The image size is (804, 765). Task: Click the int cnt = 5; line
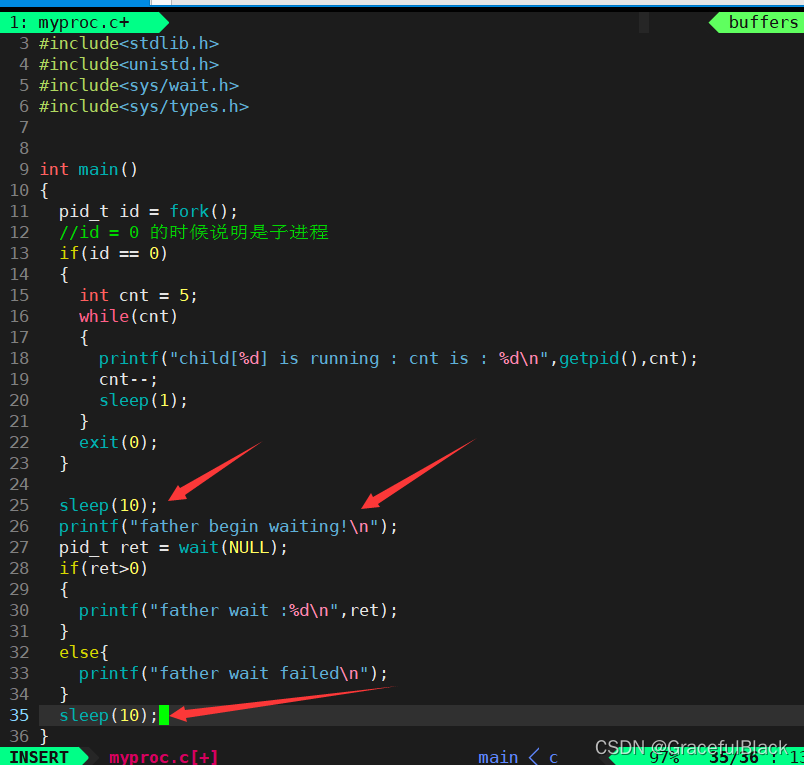(138, 296)
